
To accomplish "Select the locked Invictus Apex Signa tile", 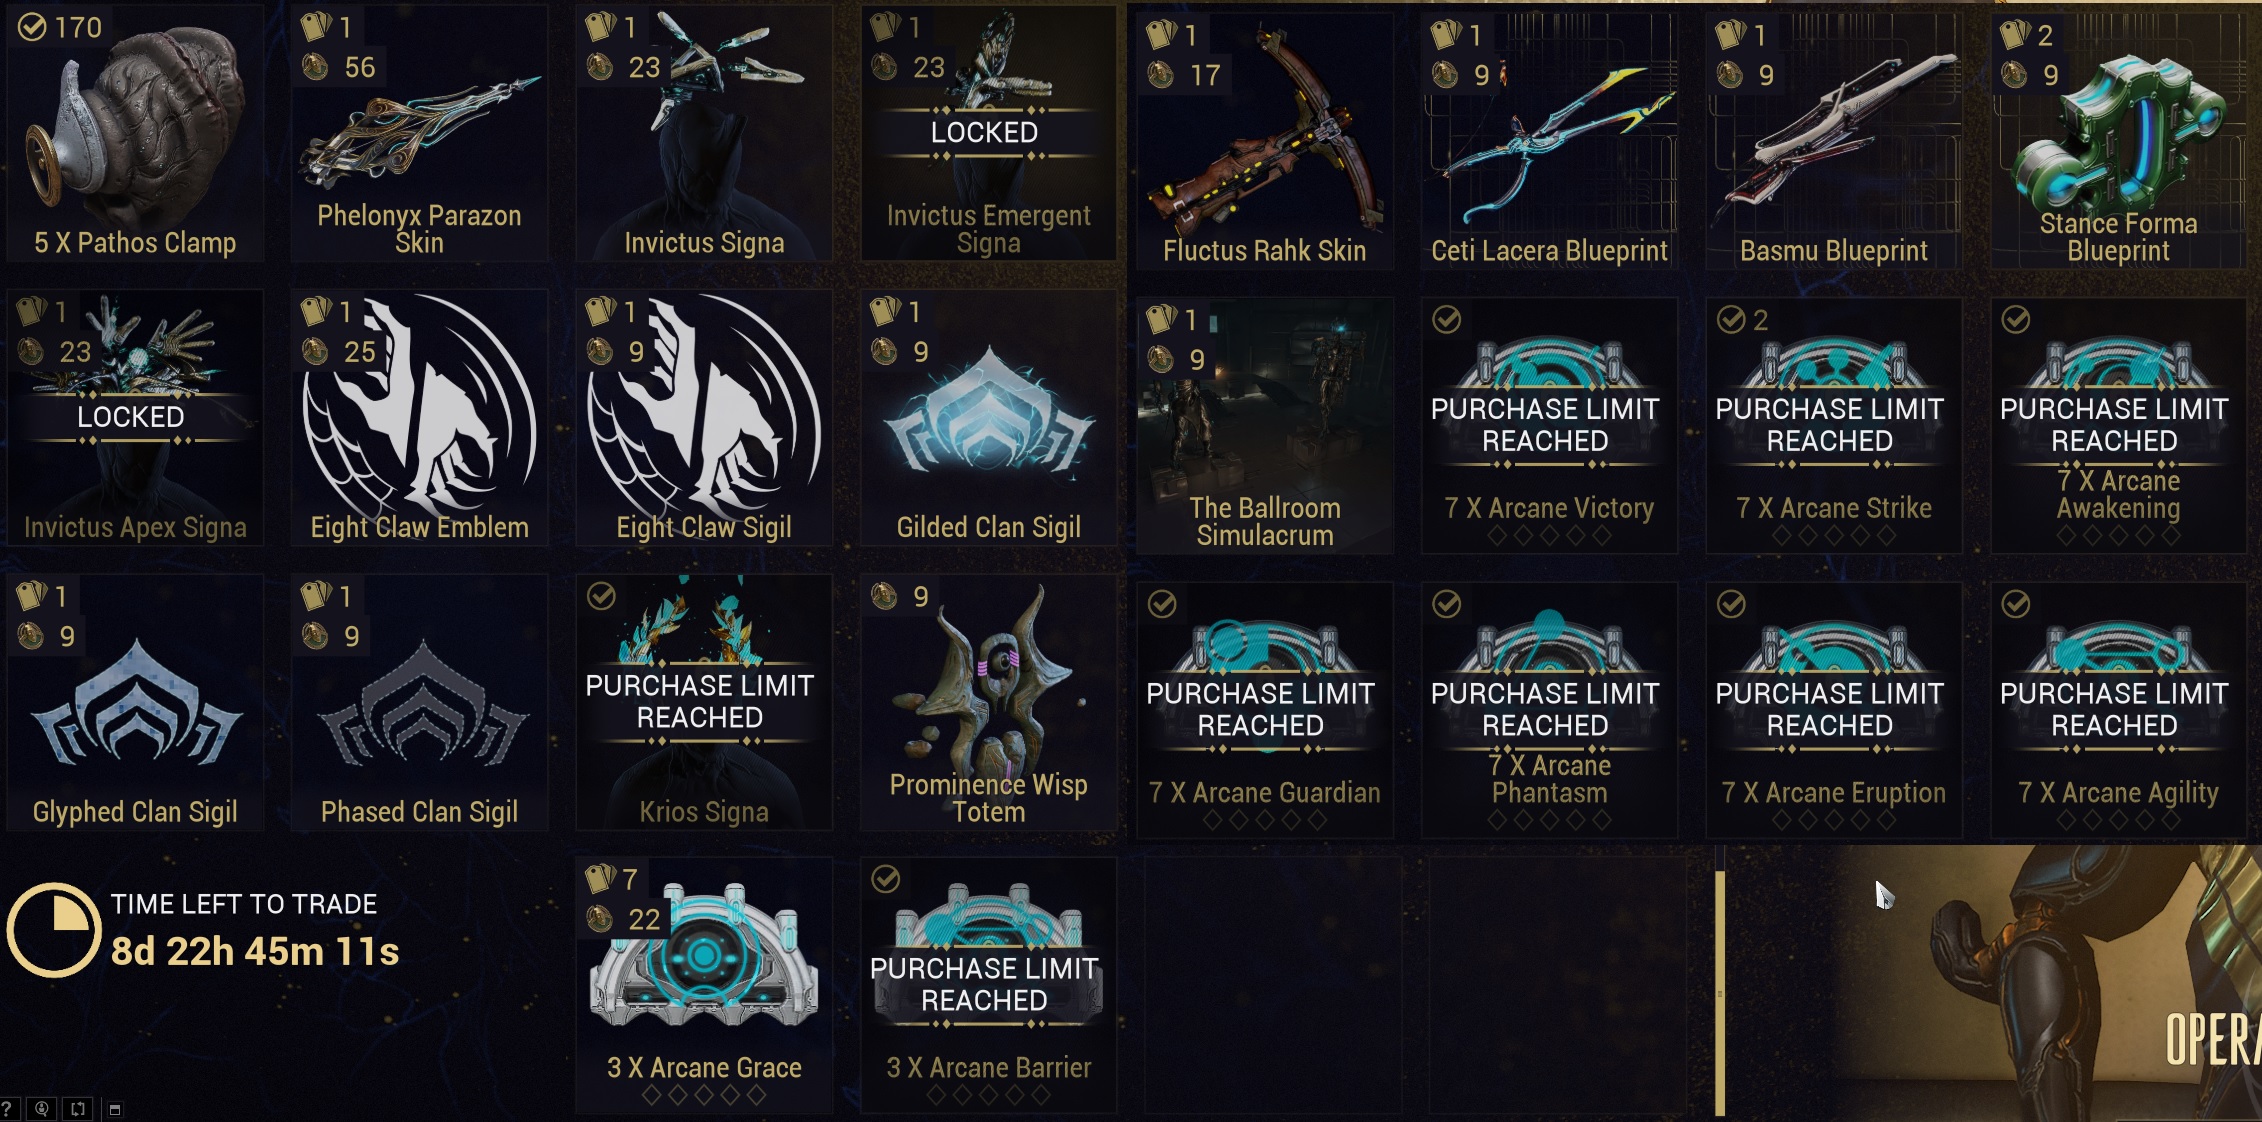I will (135, 418).
